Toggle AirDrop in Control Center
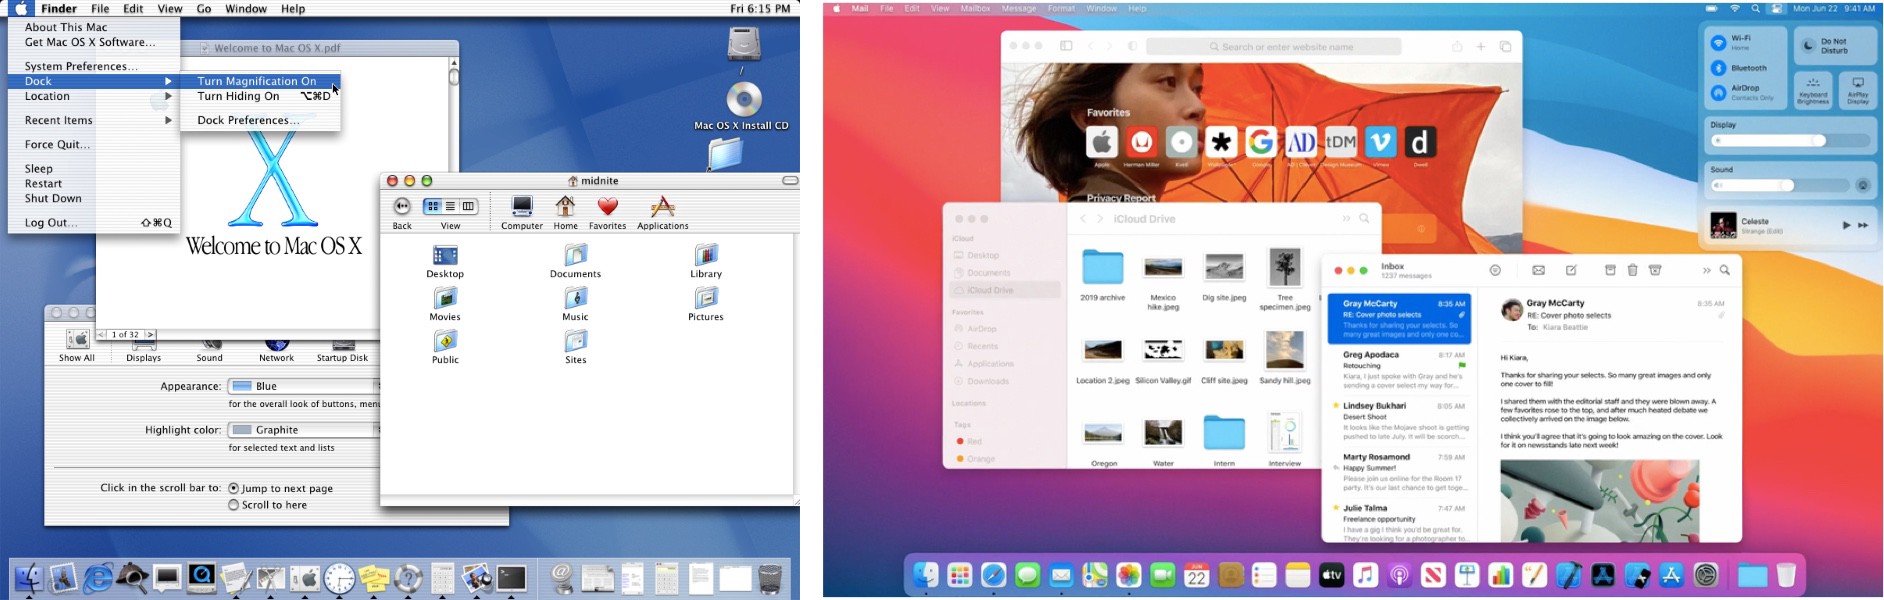This screenshot has height=600, width=1884. pos(1718,93)
